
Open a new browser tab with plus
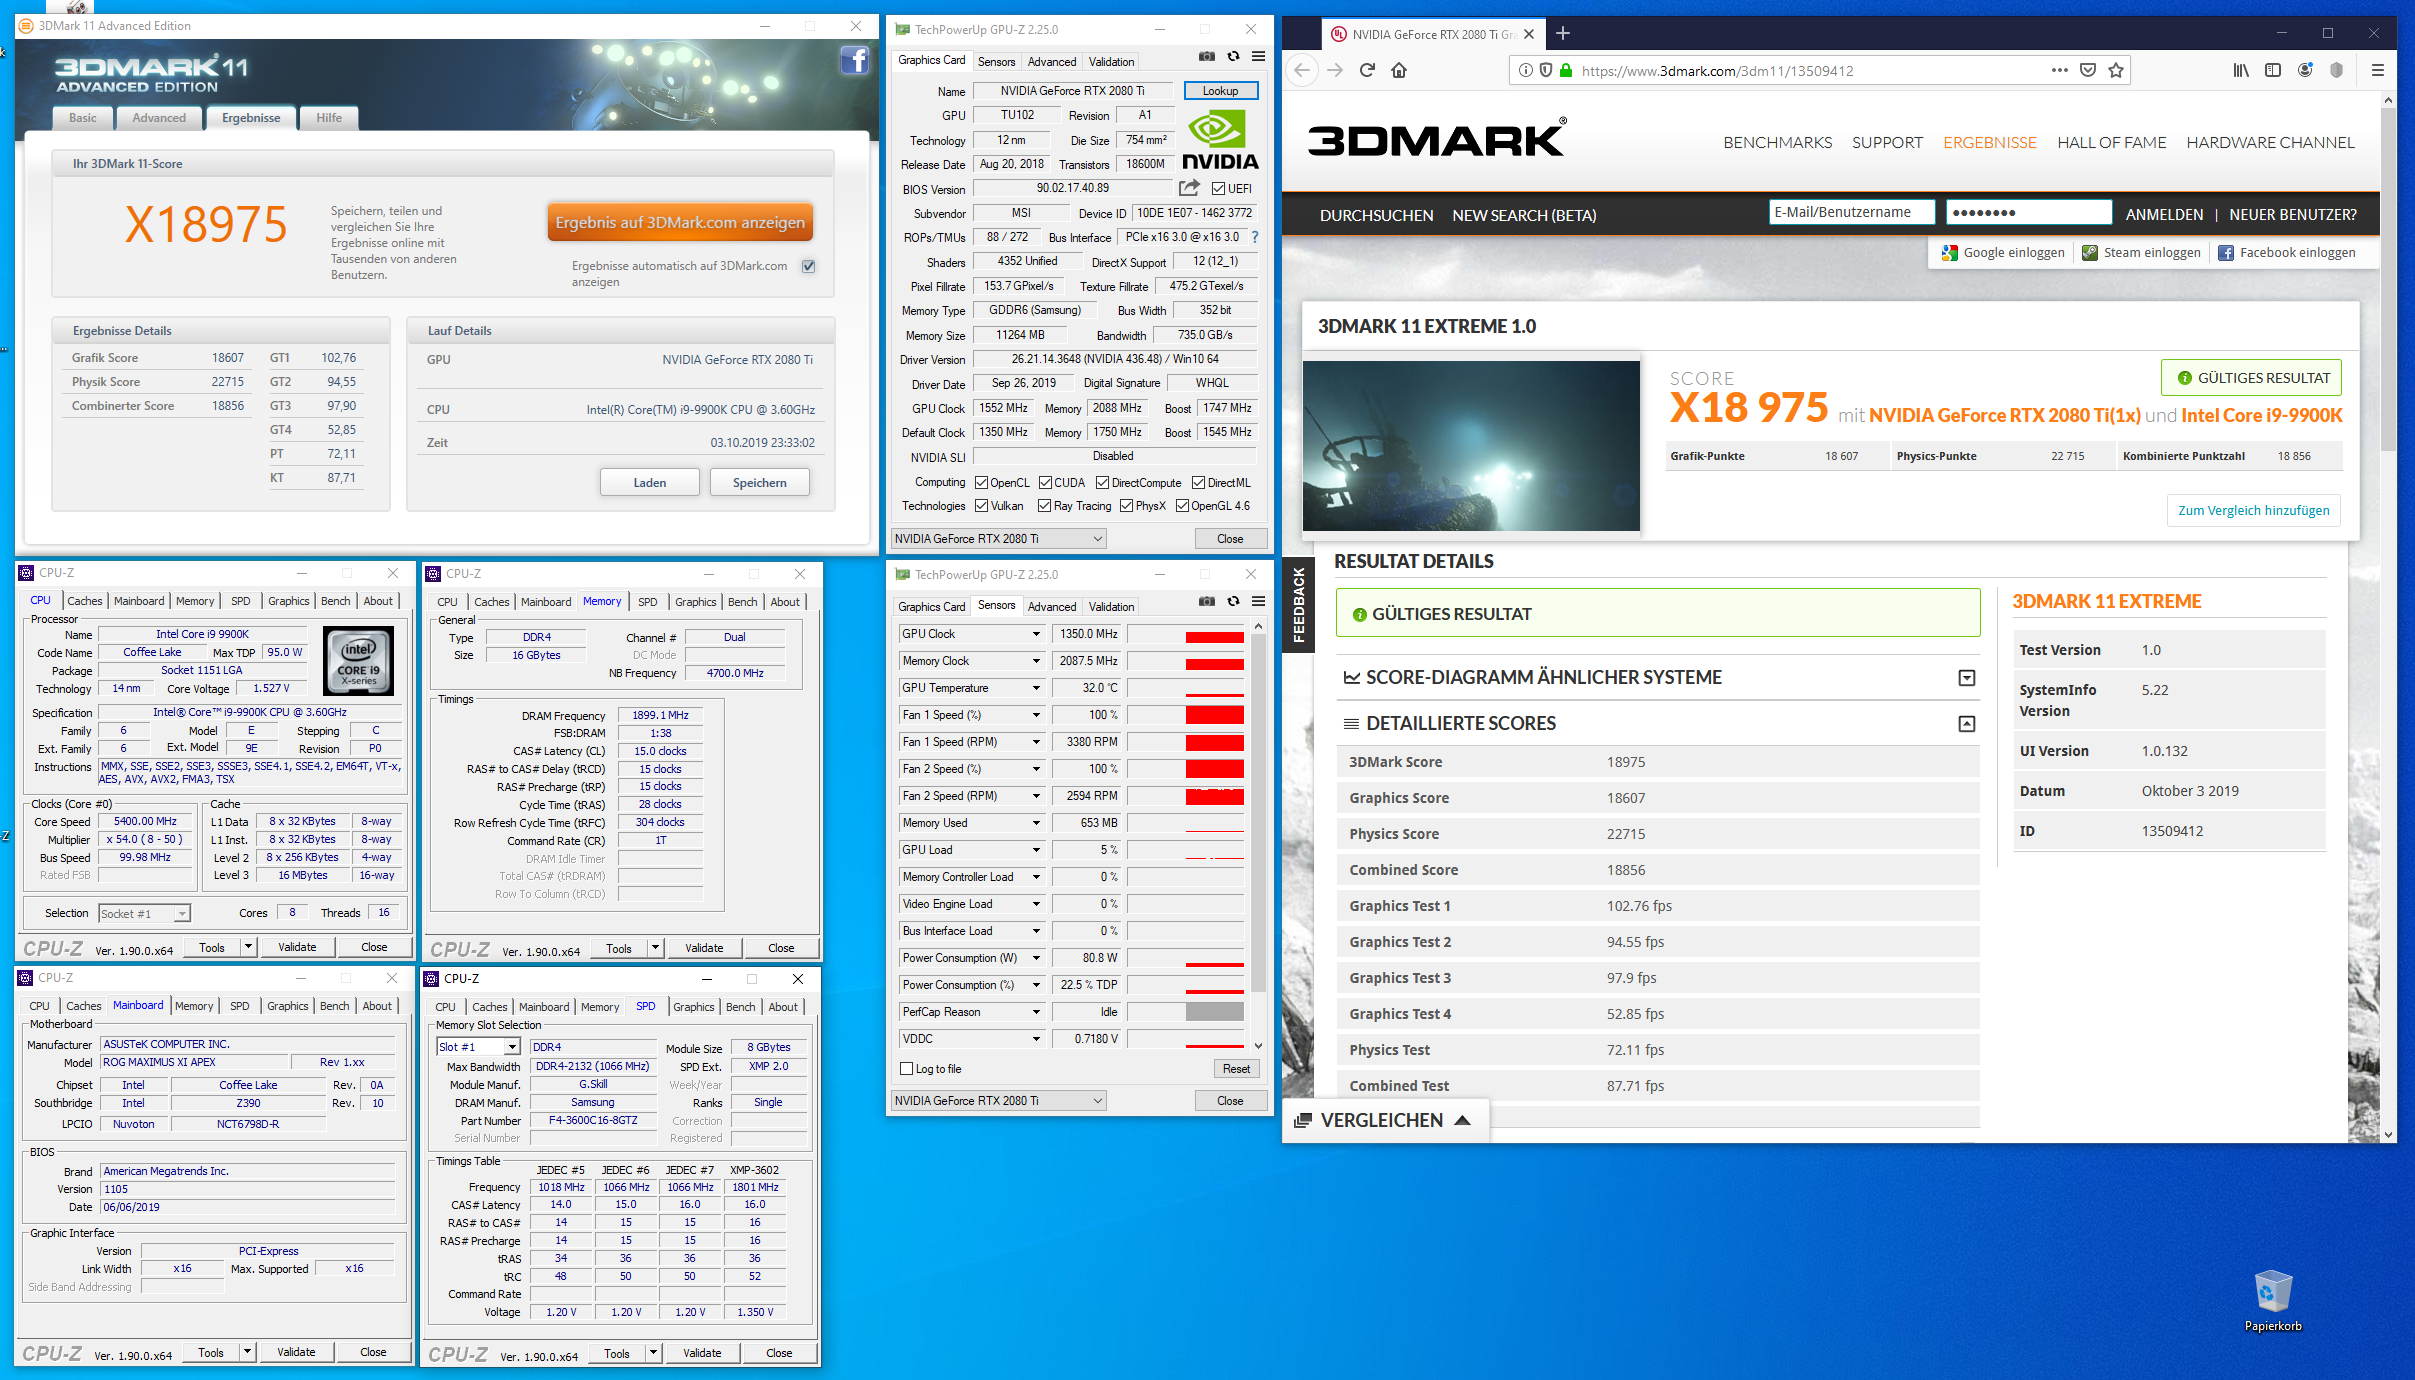coord(1563,34)
